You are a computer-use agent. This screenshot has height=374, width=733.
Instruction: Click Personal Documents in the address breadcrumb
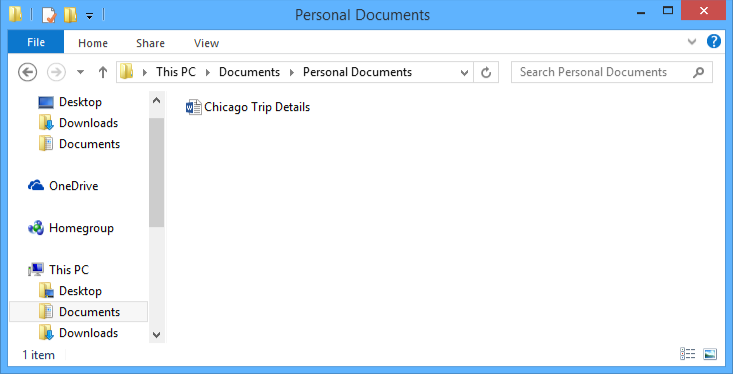(358, 72)
